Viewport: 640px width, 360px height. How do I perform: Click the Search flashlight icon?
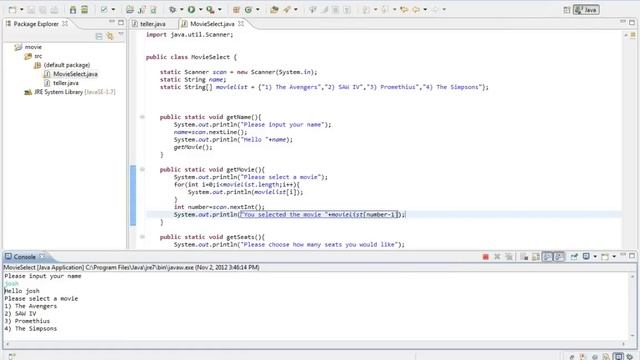287,9
